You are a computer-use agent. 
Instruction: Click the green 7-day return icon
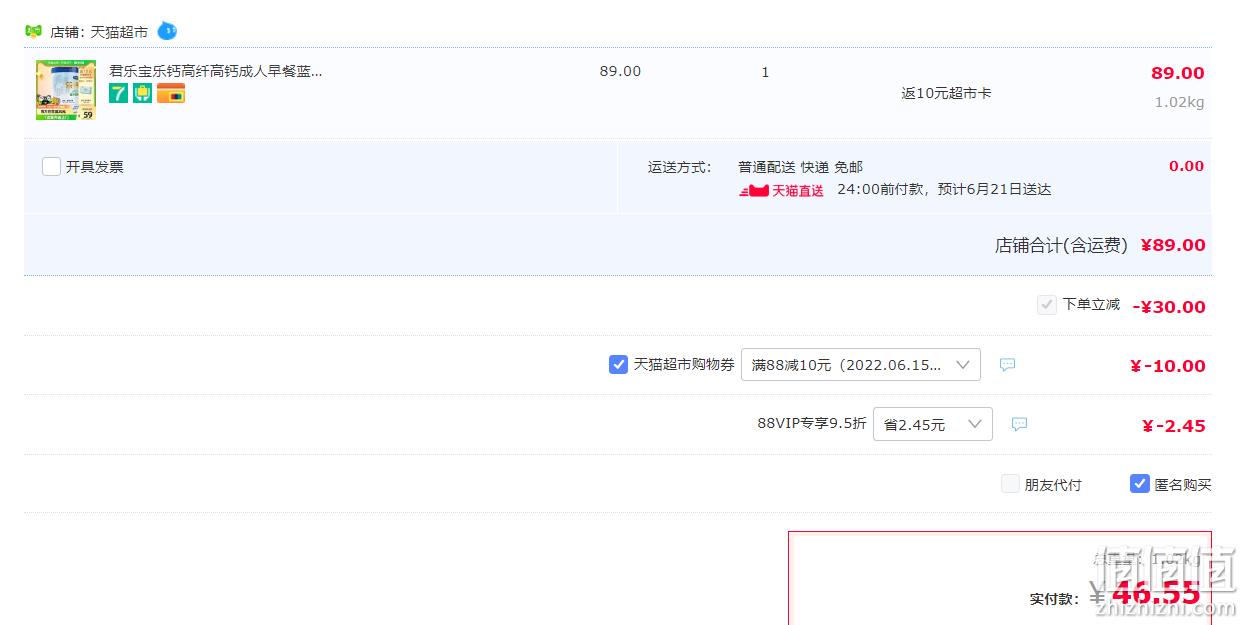pyautogui.click(x=119, y=93)
